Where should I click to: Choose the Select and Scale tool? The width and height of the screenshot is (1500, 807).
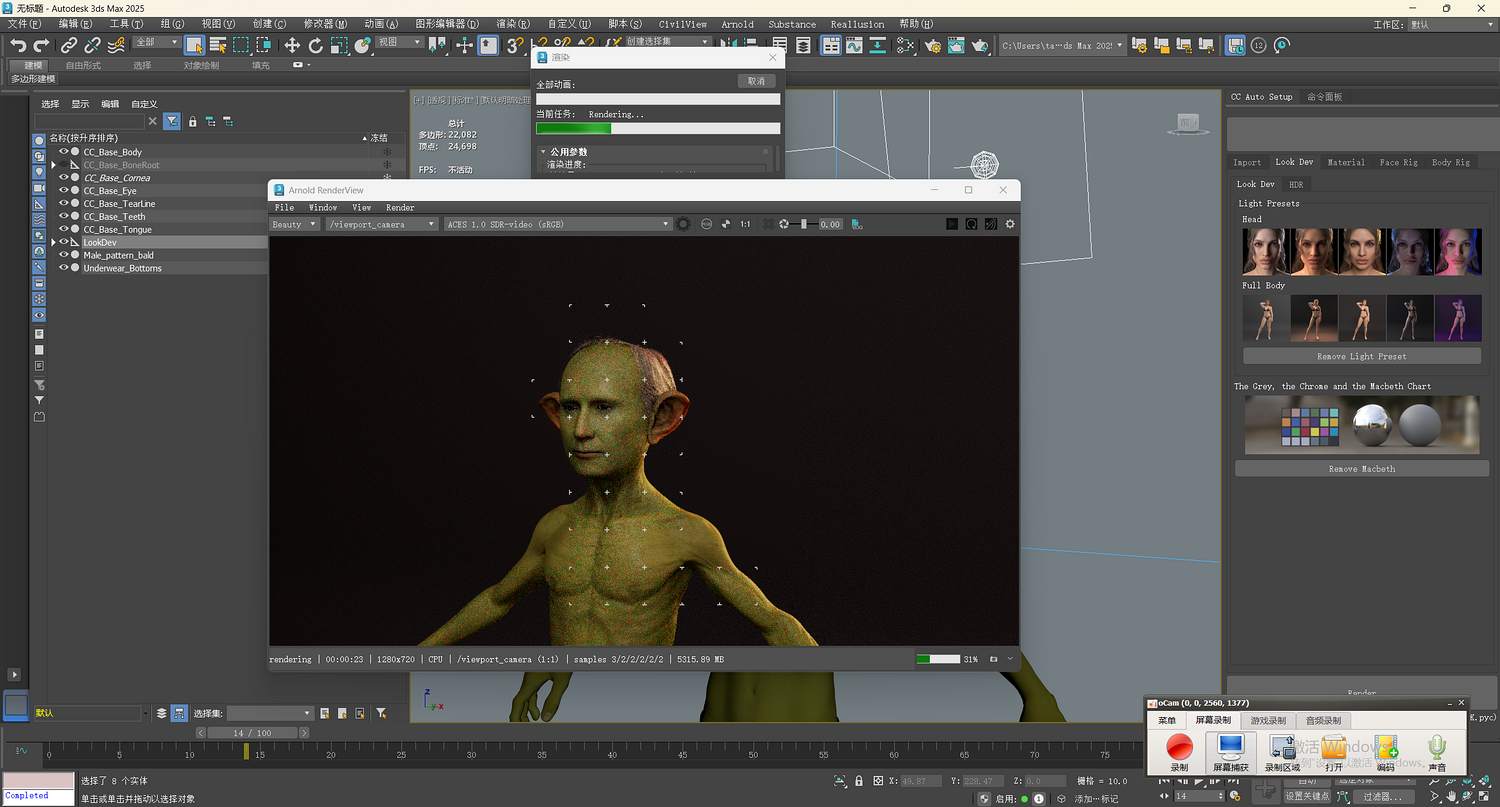tap(339, 45)
